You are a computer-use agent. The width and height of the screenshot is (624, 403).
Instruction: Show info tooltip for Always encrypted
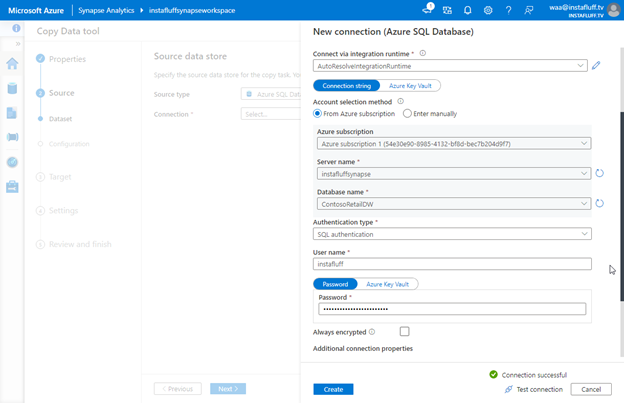point(372,332)
